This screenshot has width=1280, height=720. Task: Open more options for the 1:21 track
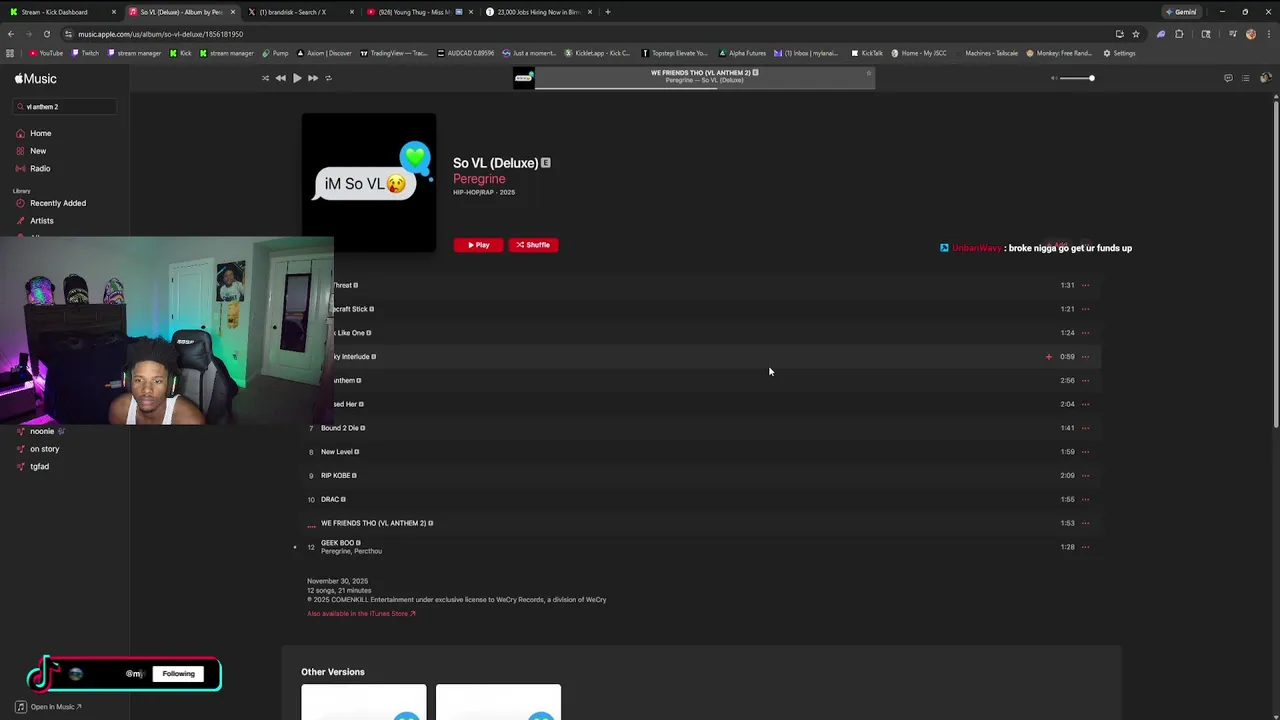click(1086, 309)
